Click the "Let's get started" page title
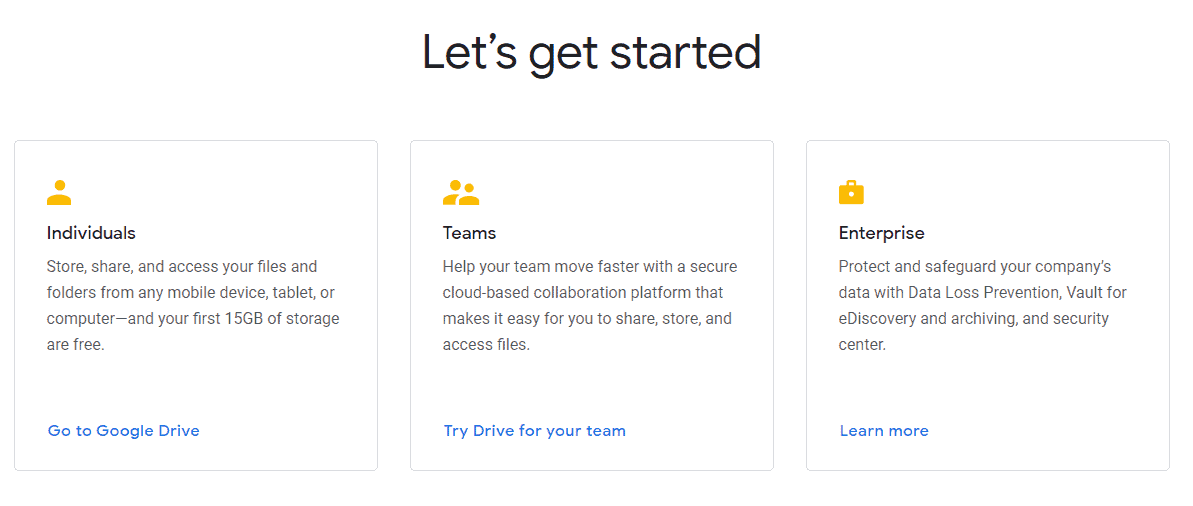1193x506 pixels. (591, 52)
